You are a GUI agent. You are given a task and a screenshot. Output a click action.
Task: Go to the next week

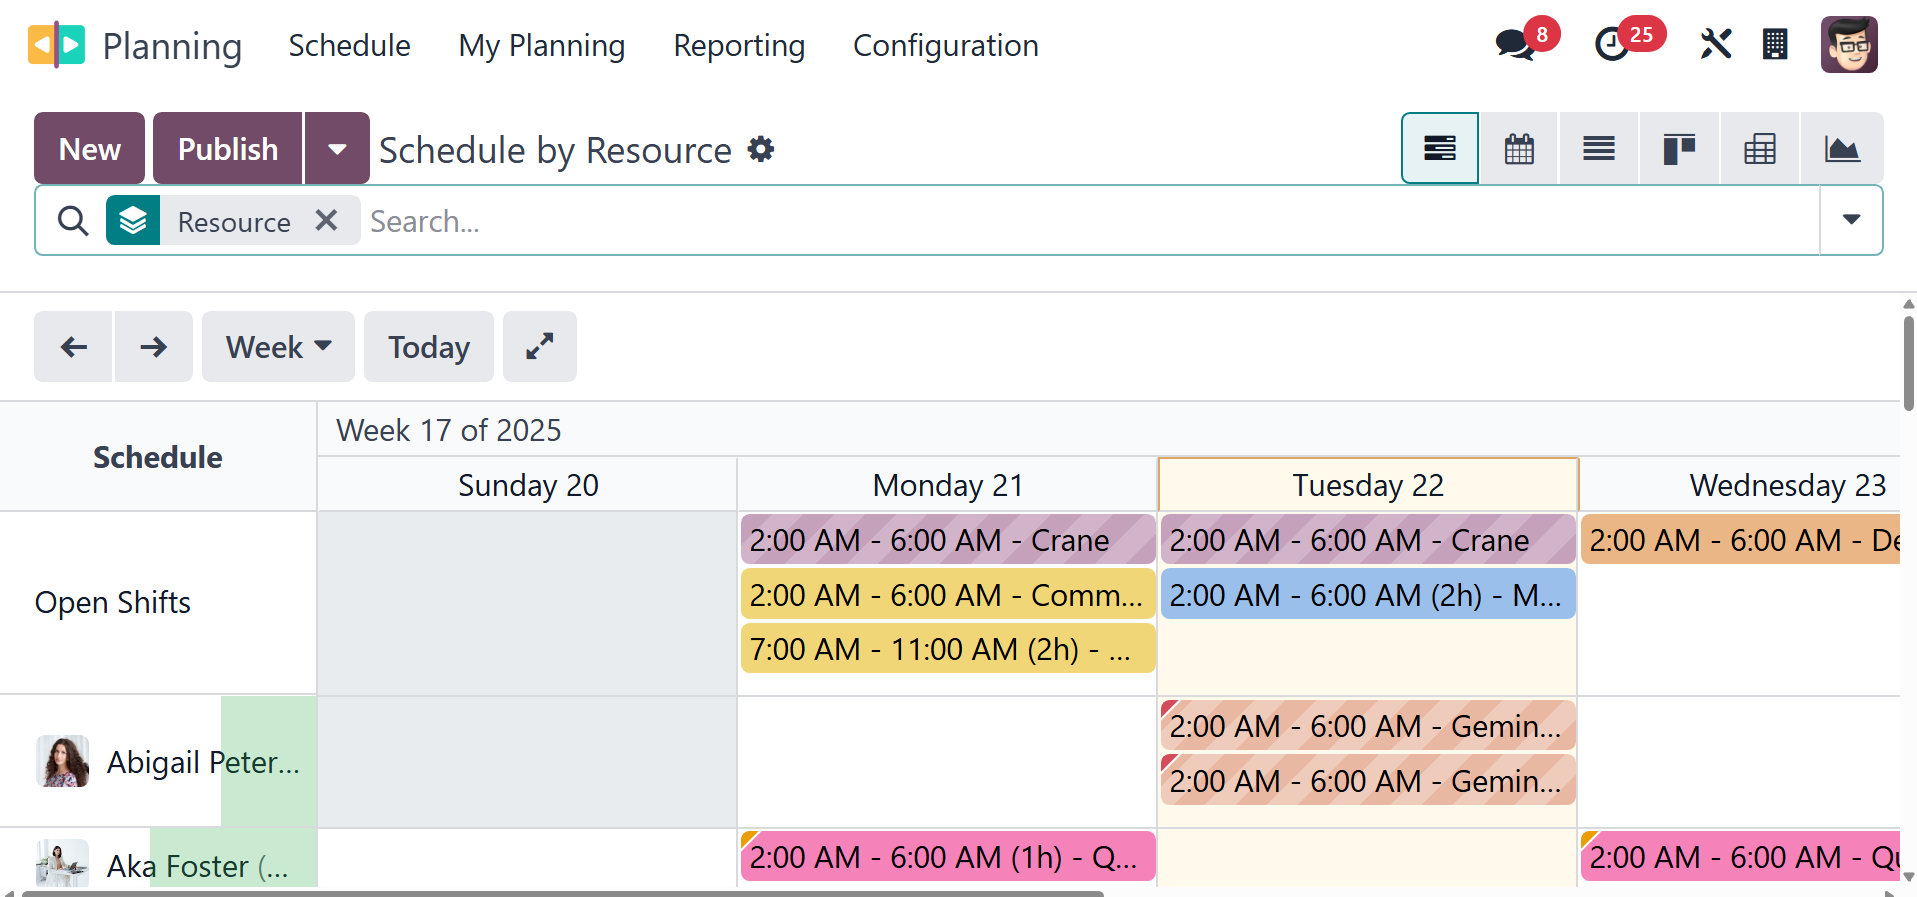[x=154, y=347]
